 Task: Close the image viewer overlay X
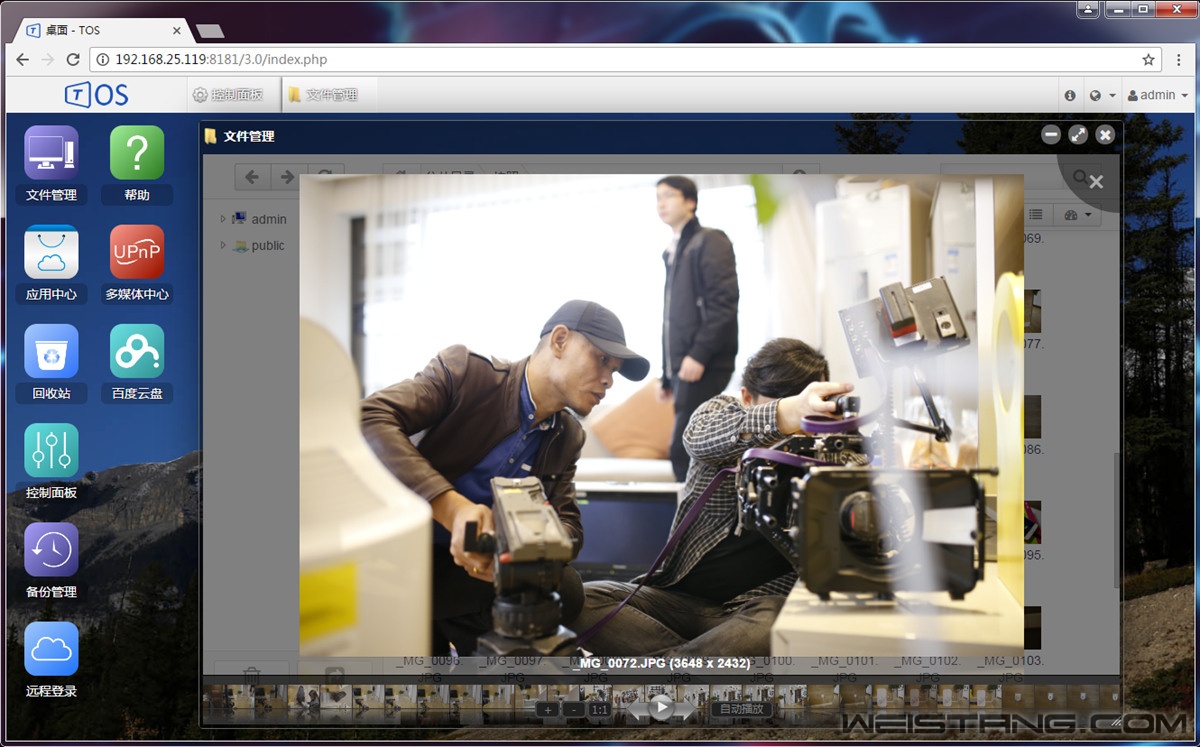tap(1096, 182)
